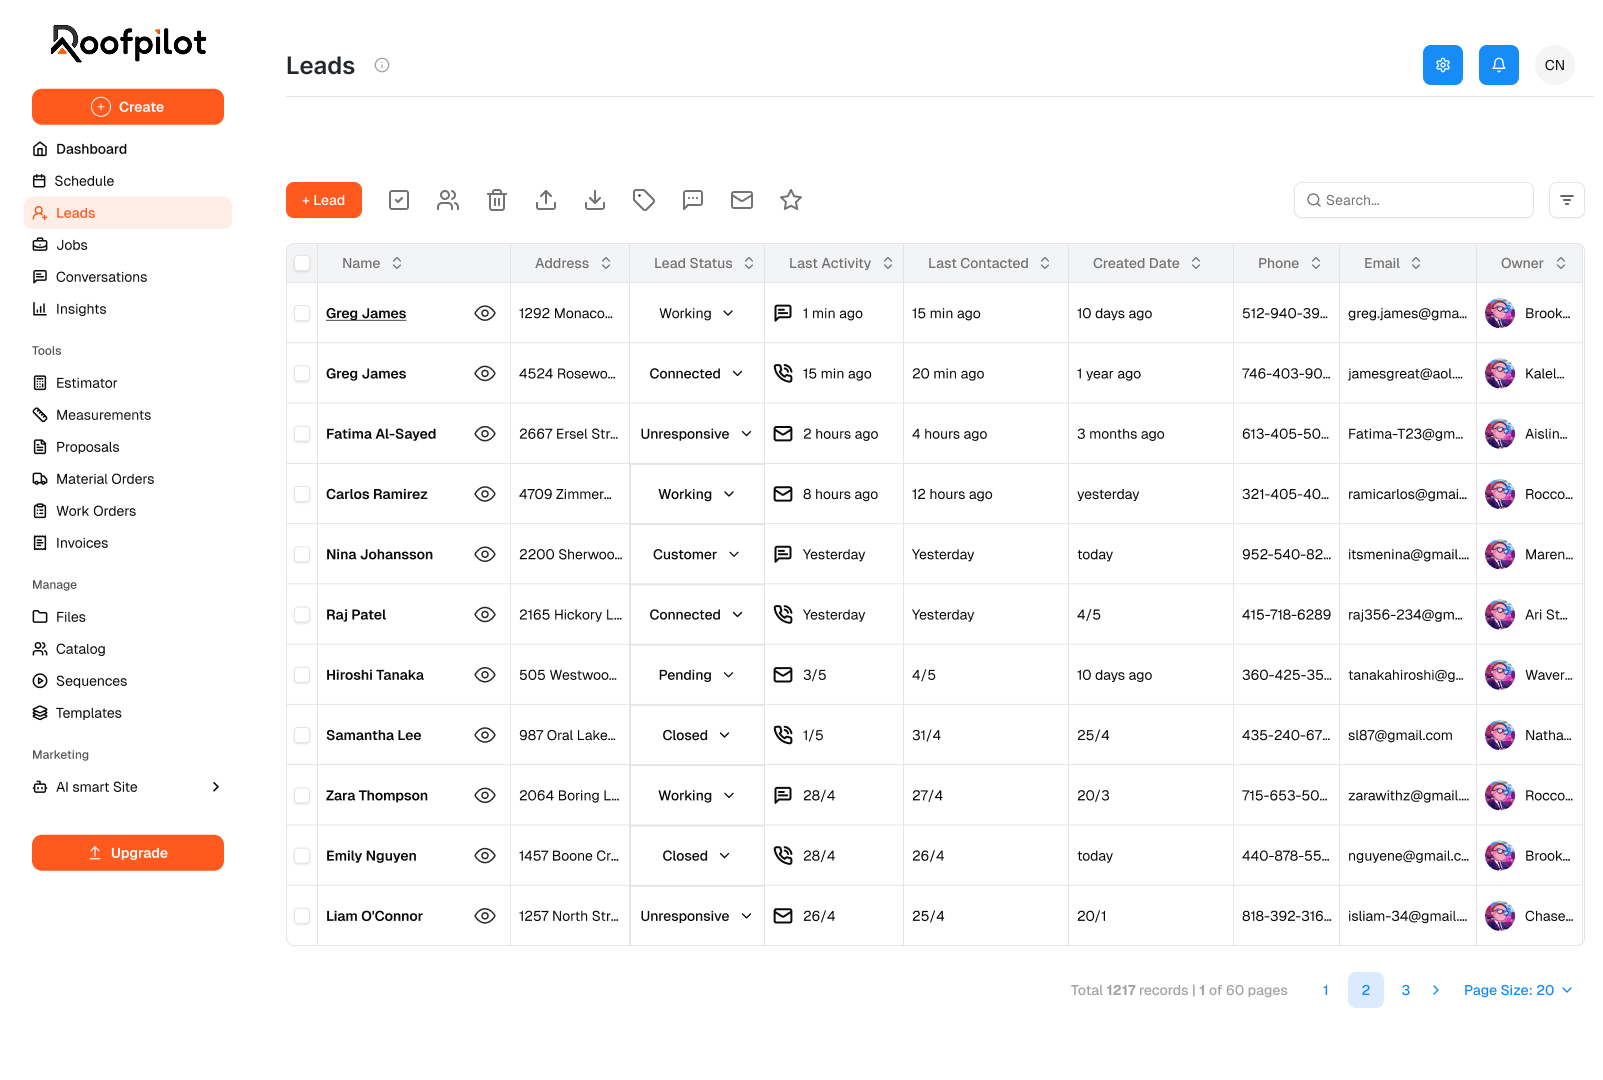The width and height of the screenshot is (1603, 1080).
Task: Open Templates in the sidebar
Action: click(128, 713)
